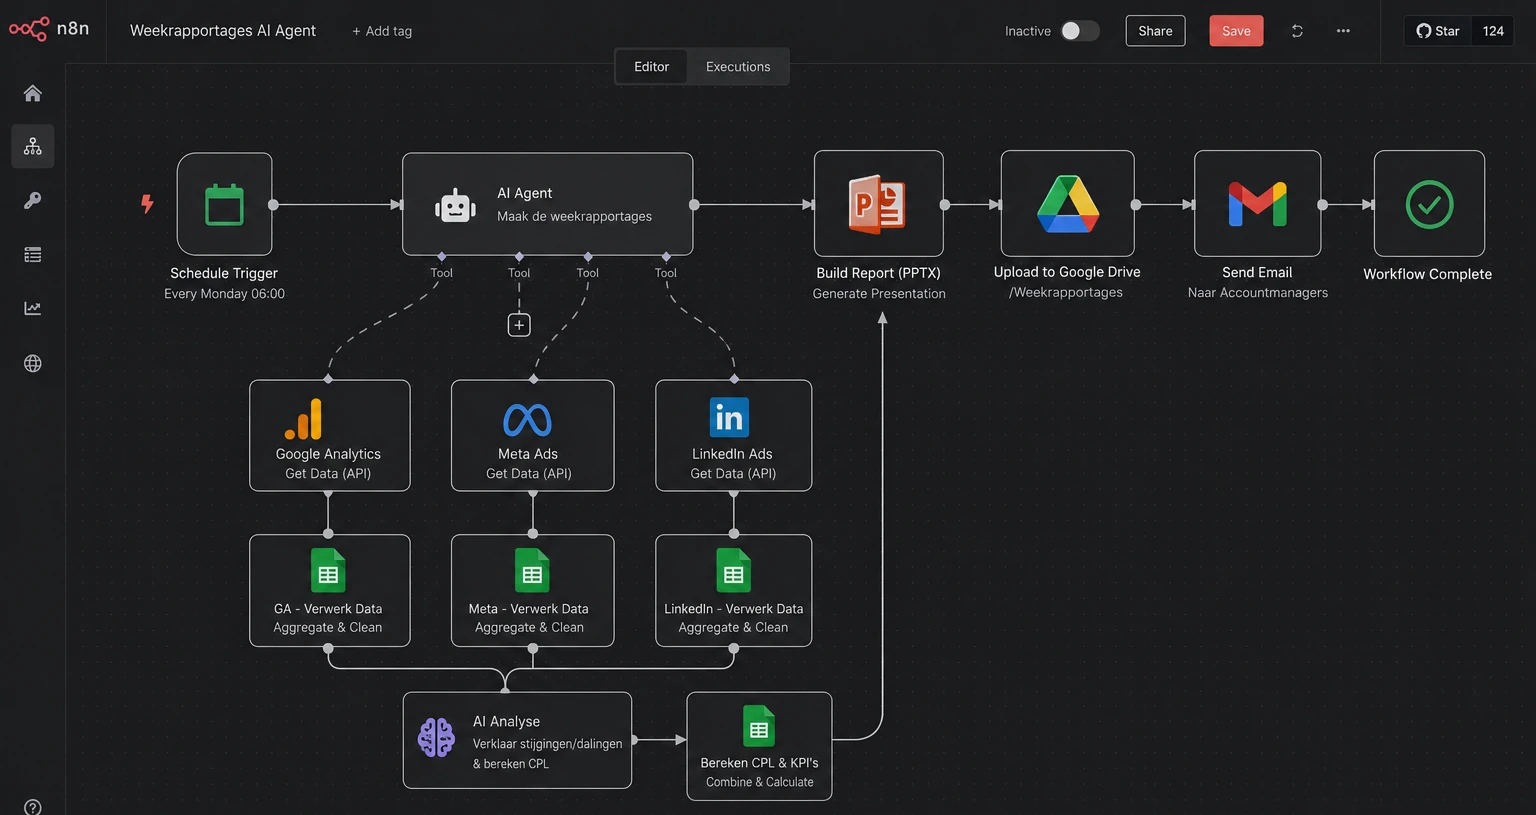Open the globe icon in sidebar
The height and width of the screenshot is (815, 1536).
pyautogui.click(x=33, y=363)
